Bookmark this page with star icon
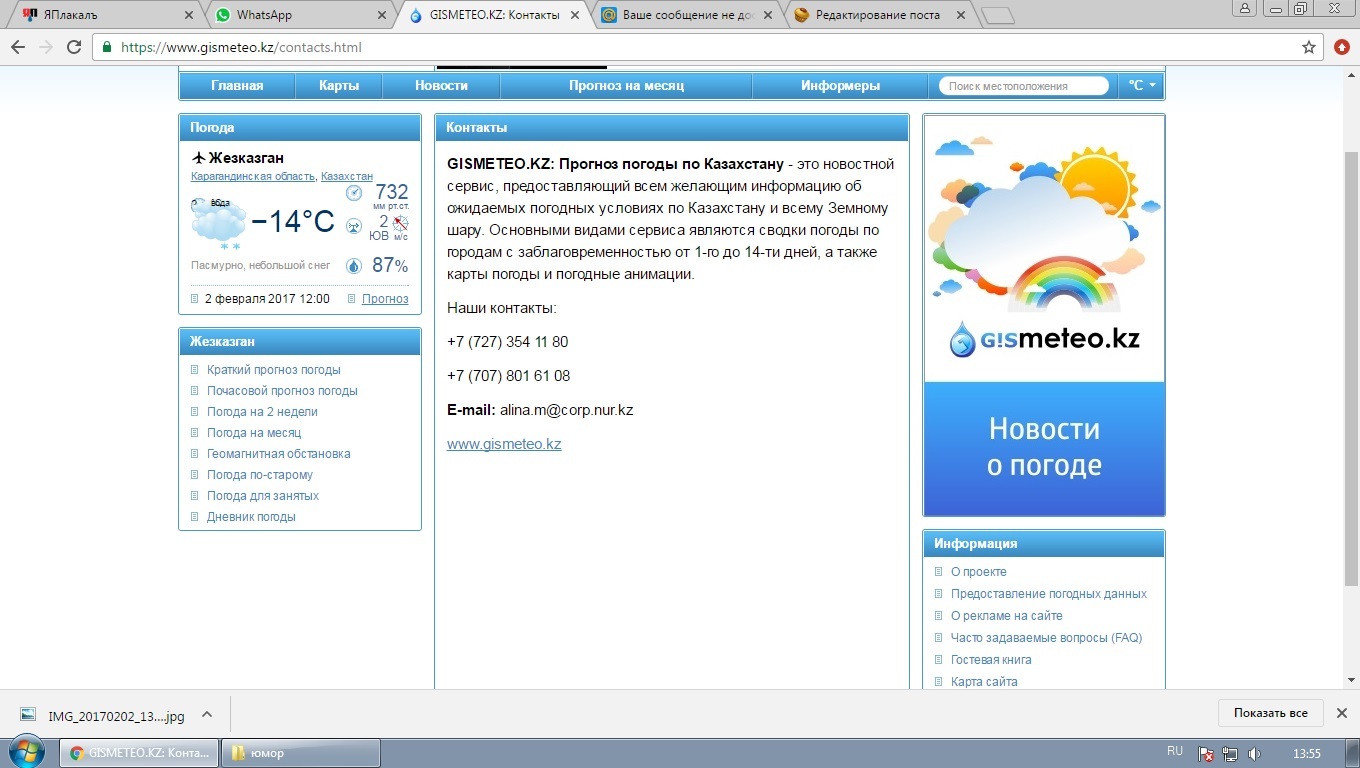The image size is (1360, 768). 1309,47
